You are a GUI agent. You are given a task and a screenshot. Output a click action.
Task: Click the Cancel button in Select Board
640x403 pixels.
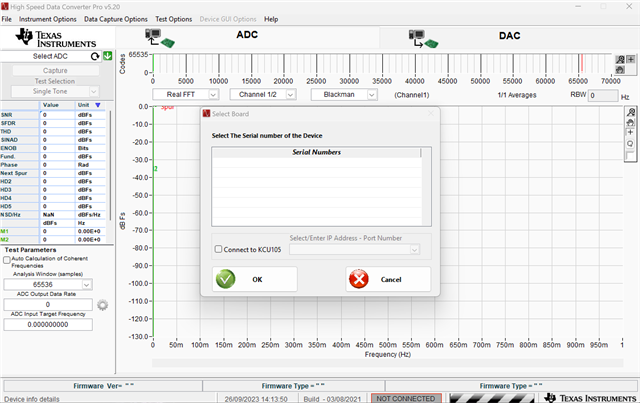click(x=388, y=279)
